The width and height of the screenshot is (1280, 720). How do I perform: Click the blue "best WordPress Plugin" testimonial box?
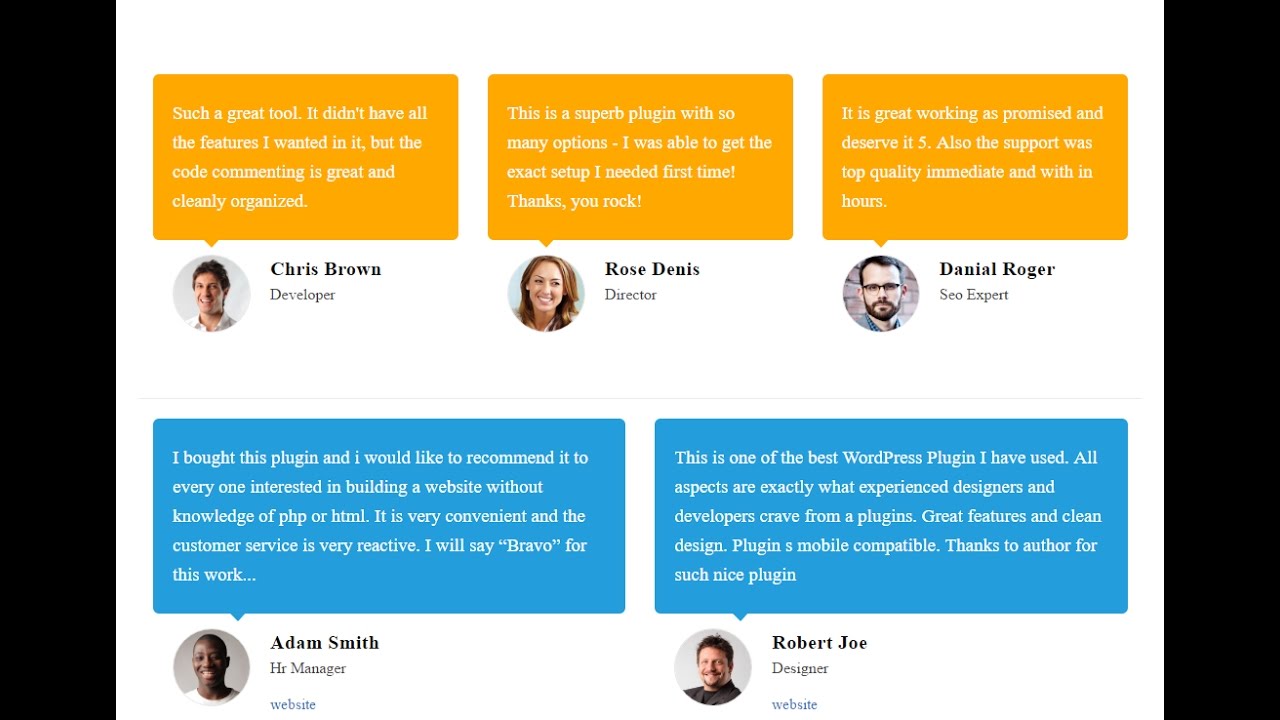[891, 516]
